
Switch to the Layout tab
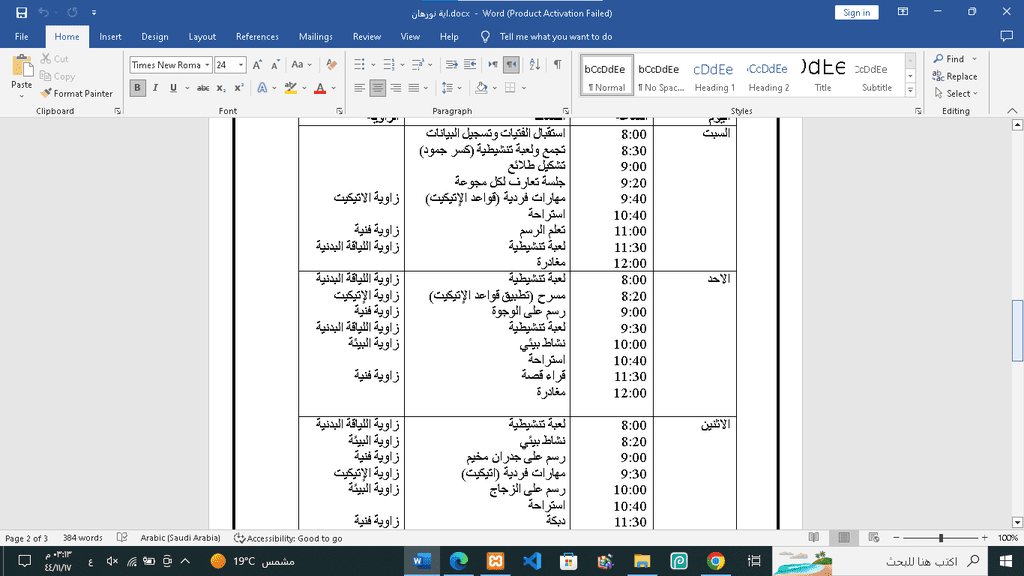(202, 37)
